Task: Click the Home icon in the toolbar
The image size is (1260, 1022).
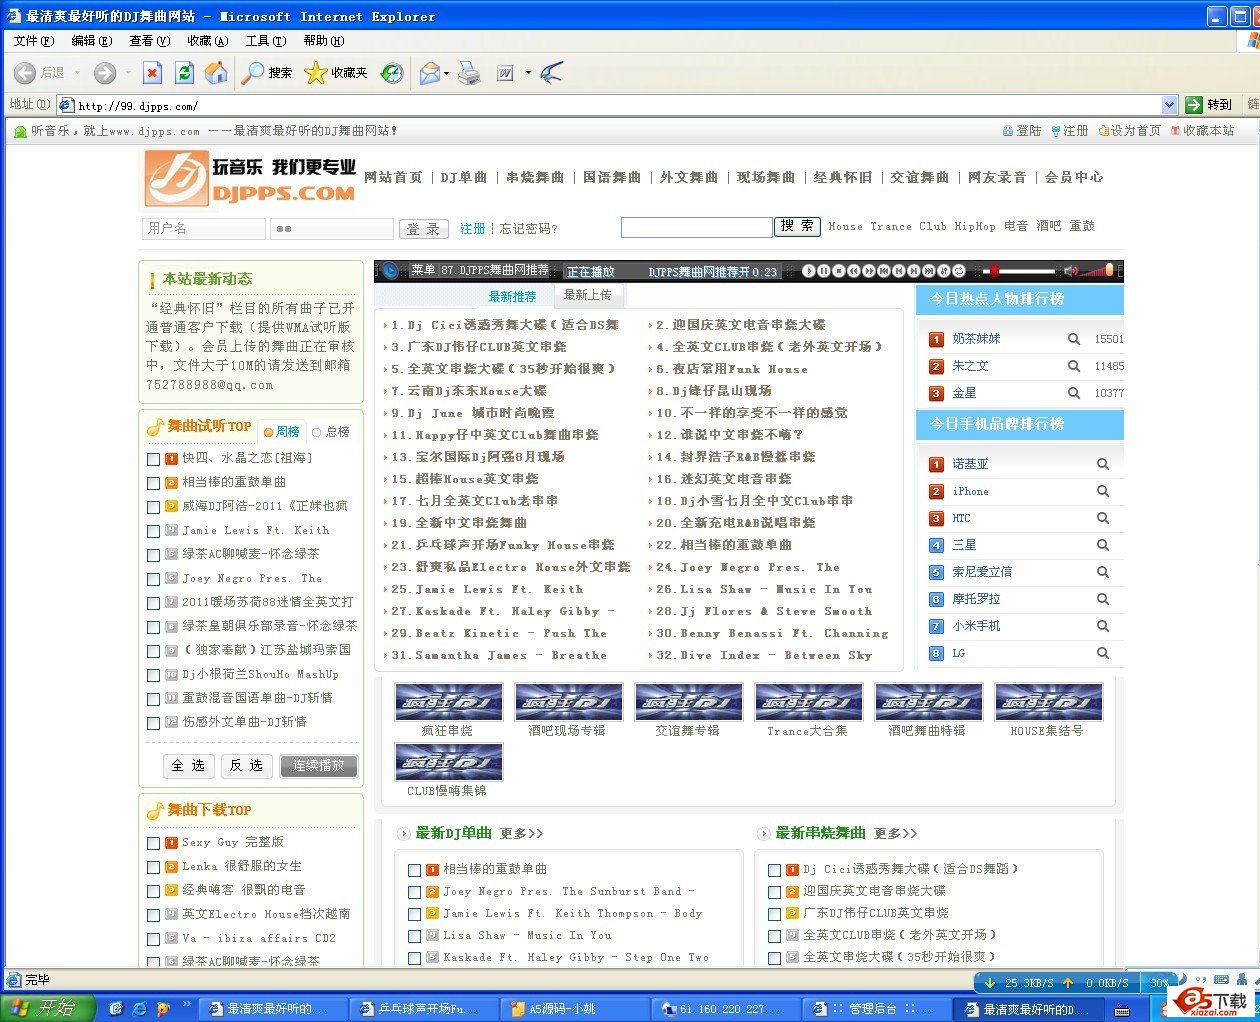Action: click(x=216, y=72)
